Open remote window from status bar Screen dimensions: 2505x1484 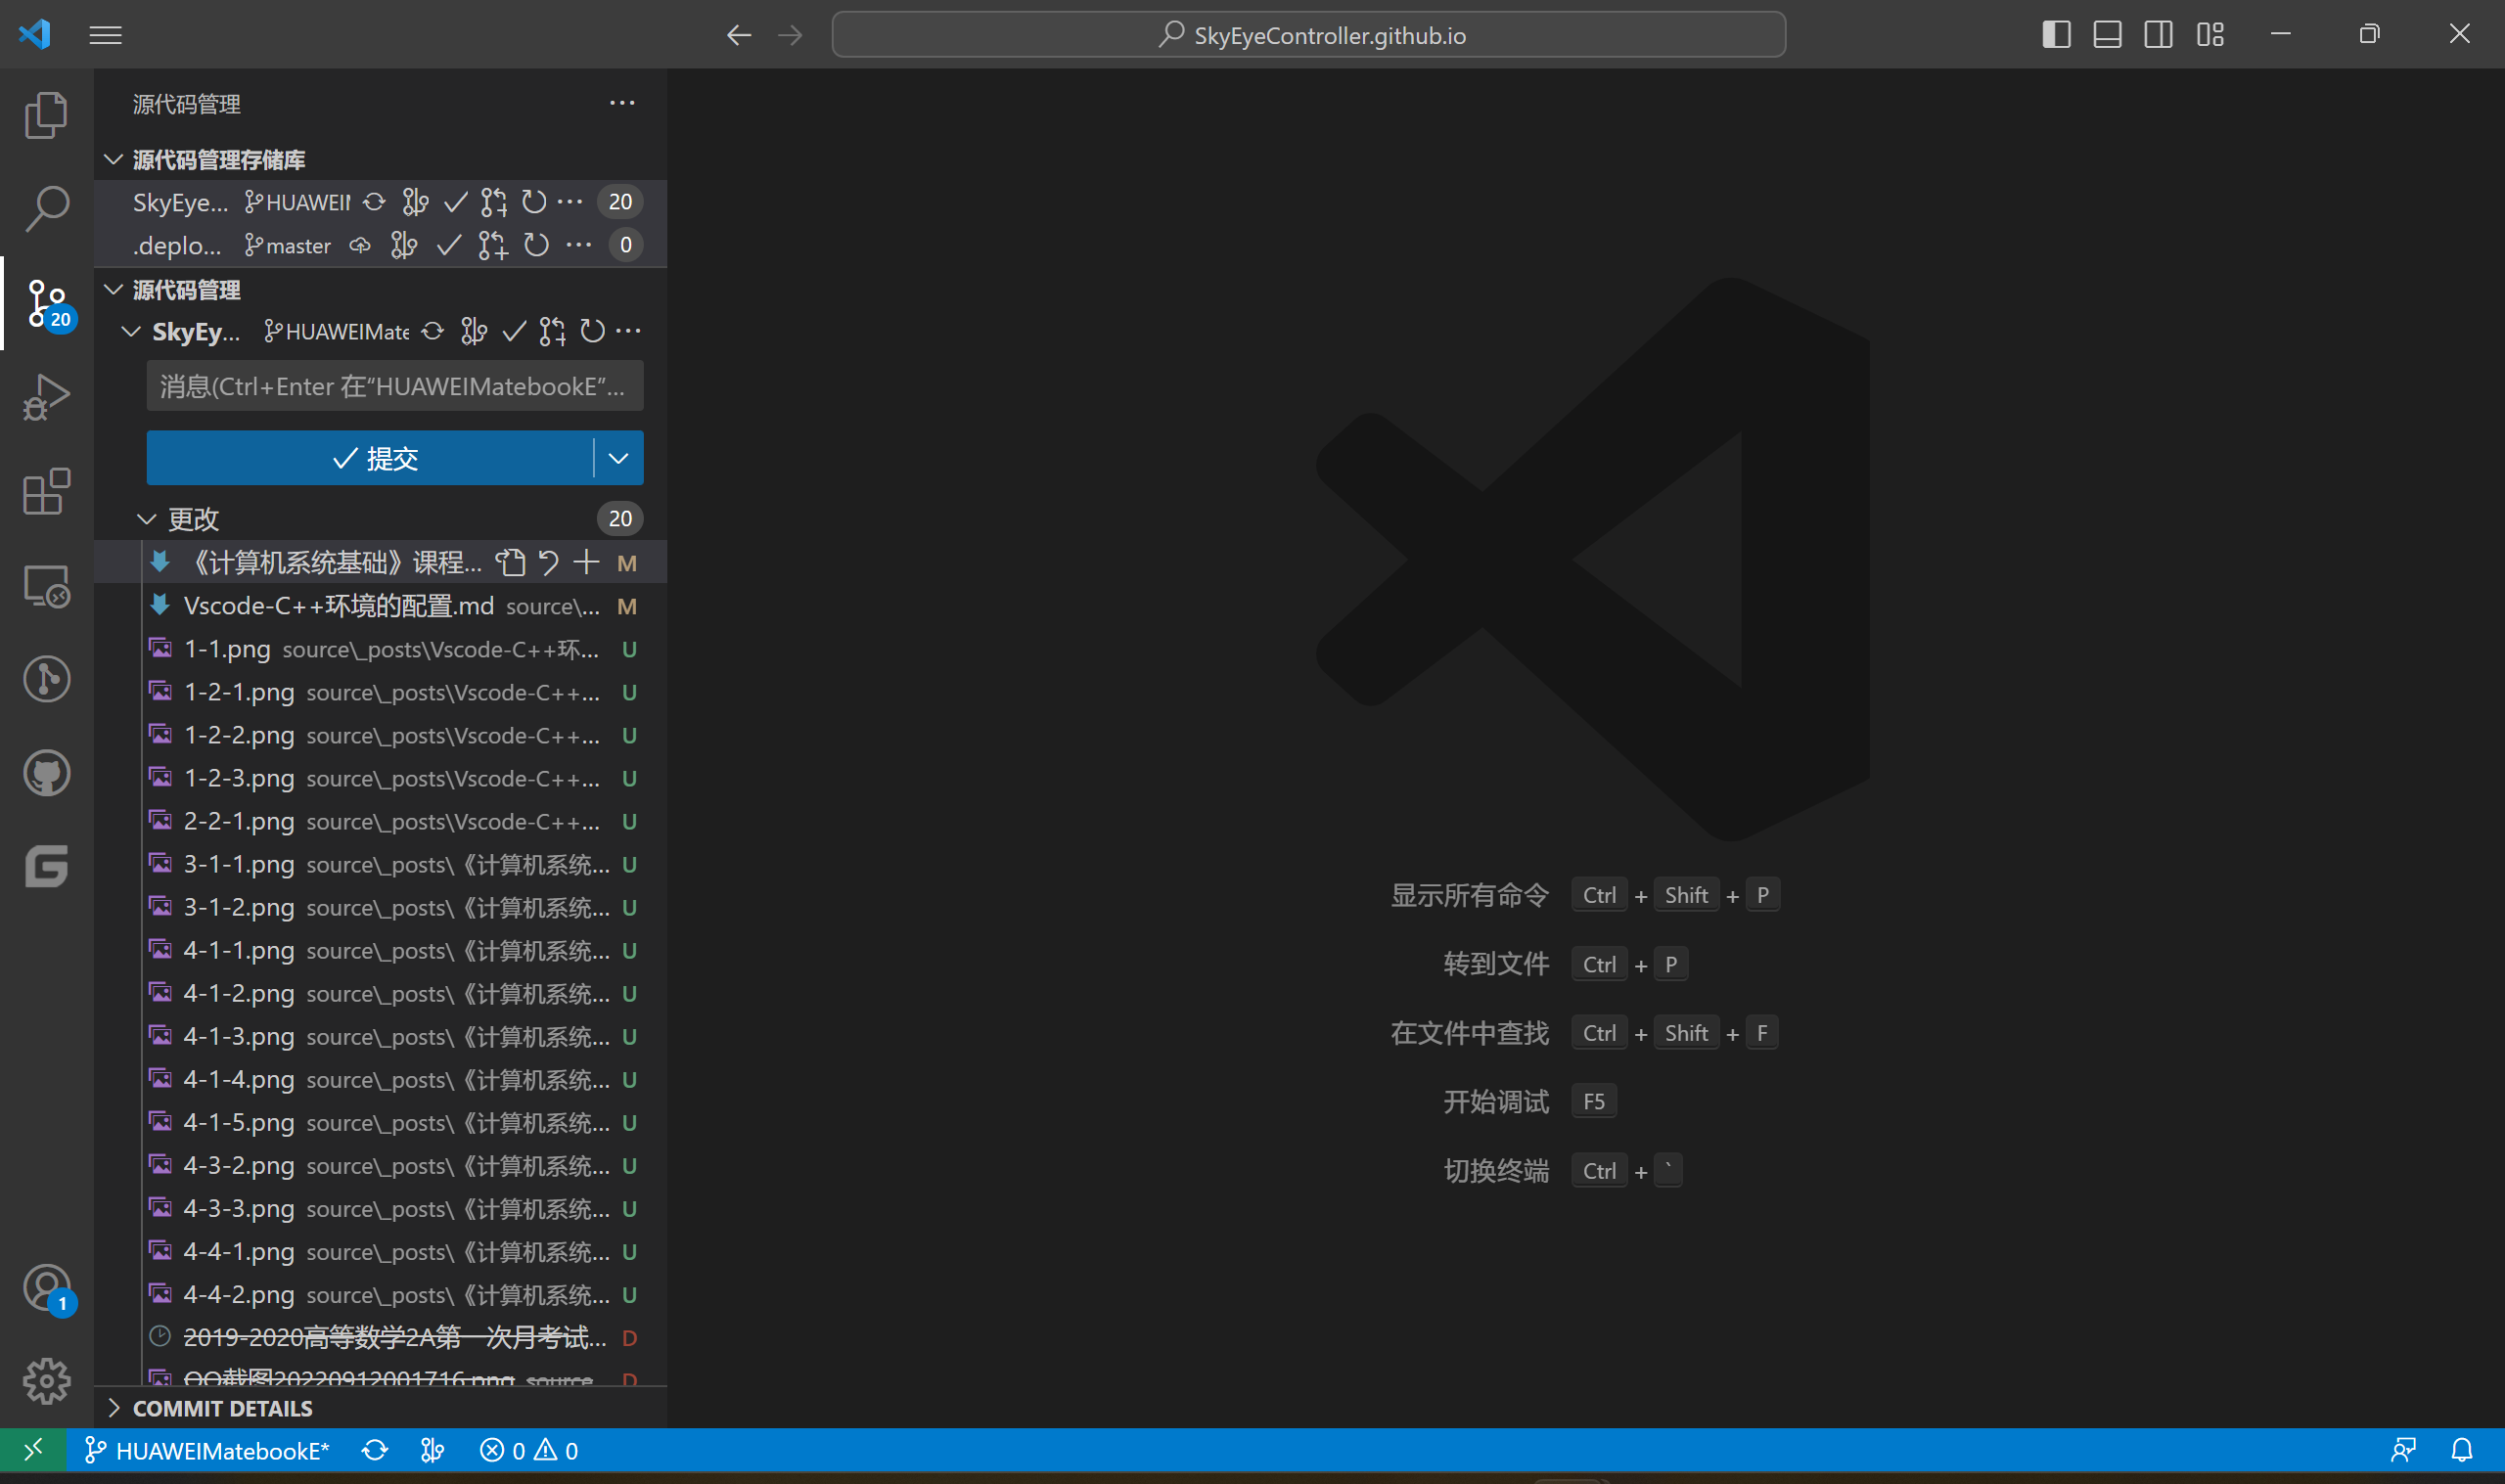point(33,1450)
